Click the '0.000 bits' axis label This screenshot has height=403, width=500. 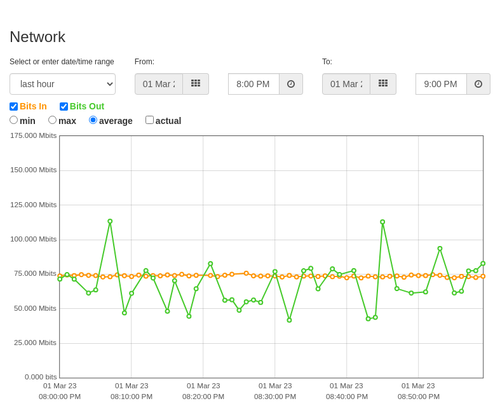tap(41, 377)
